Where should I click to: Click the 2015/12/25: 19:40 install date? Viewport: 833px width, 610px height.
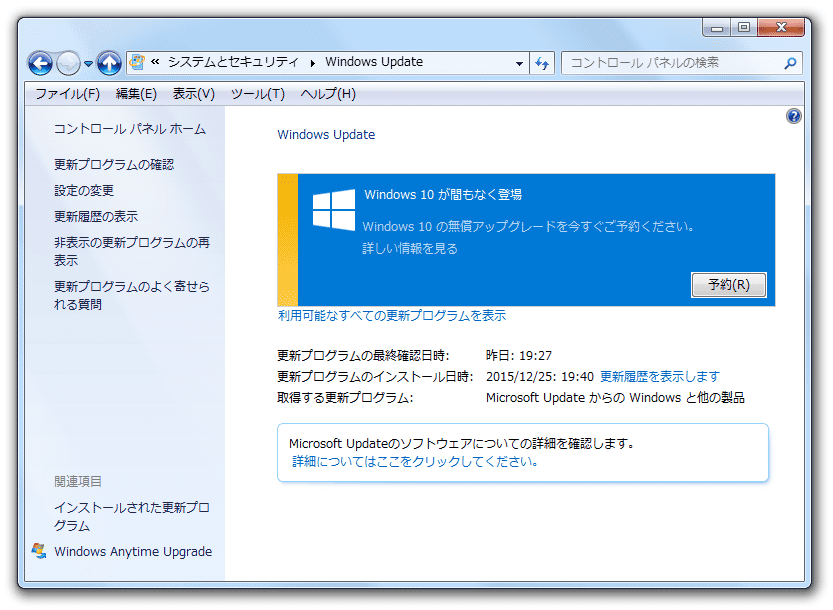pos(540,377)
